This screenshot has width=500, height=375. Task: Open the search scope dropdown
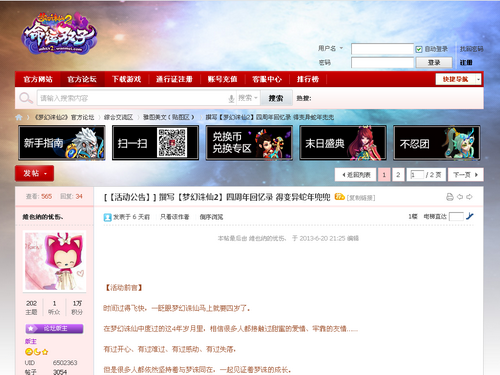point(248,98)
